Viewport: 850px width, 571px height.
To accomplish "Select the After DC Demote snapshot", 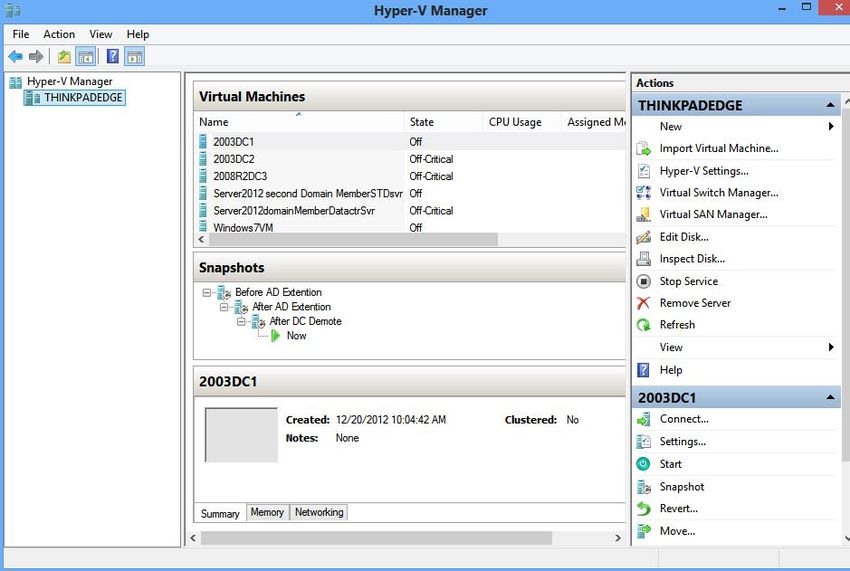I will click(305, 322).
